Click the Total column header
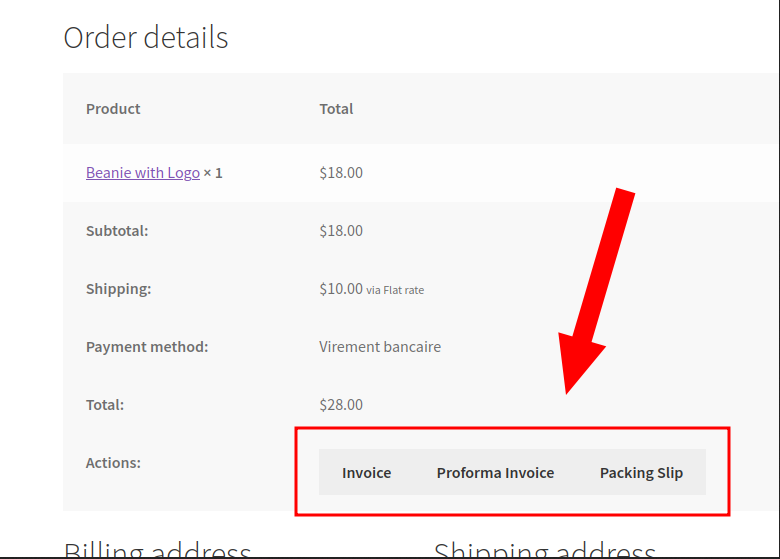Image resolution: width=780 pixels, height=559 pixels. [336, 108]
